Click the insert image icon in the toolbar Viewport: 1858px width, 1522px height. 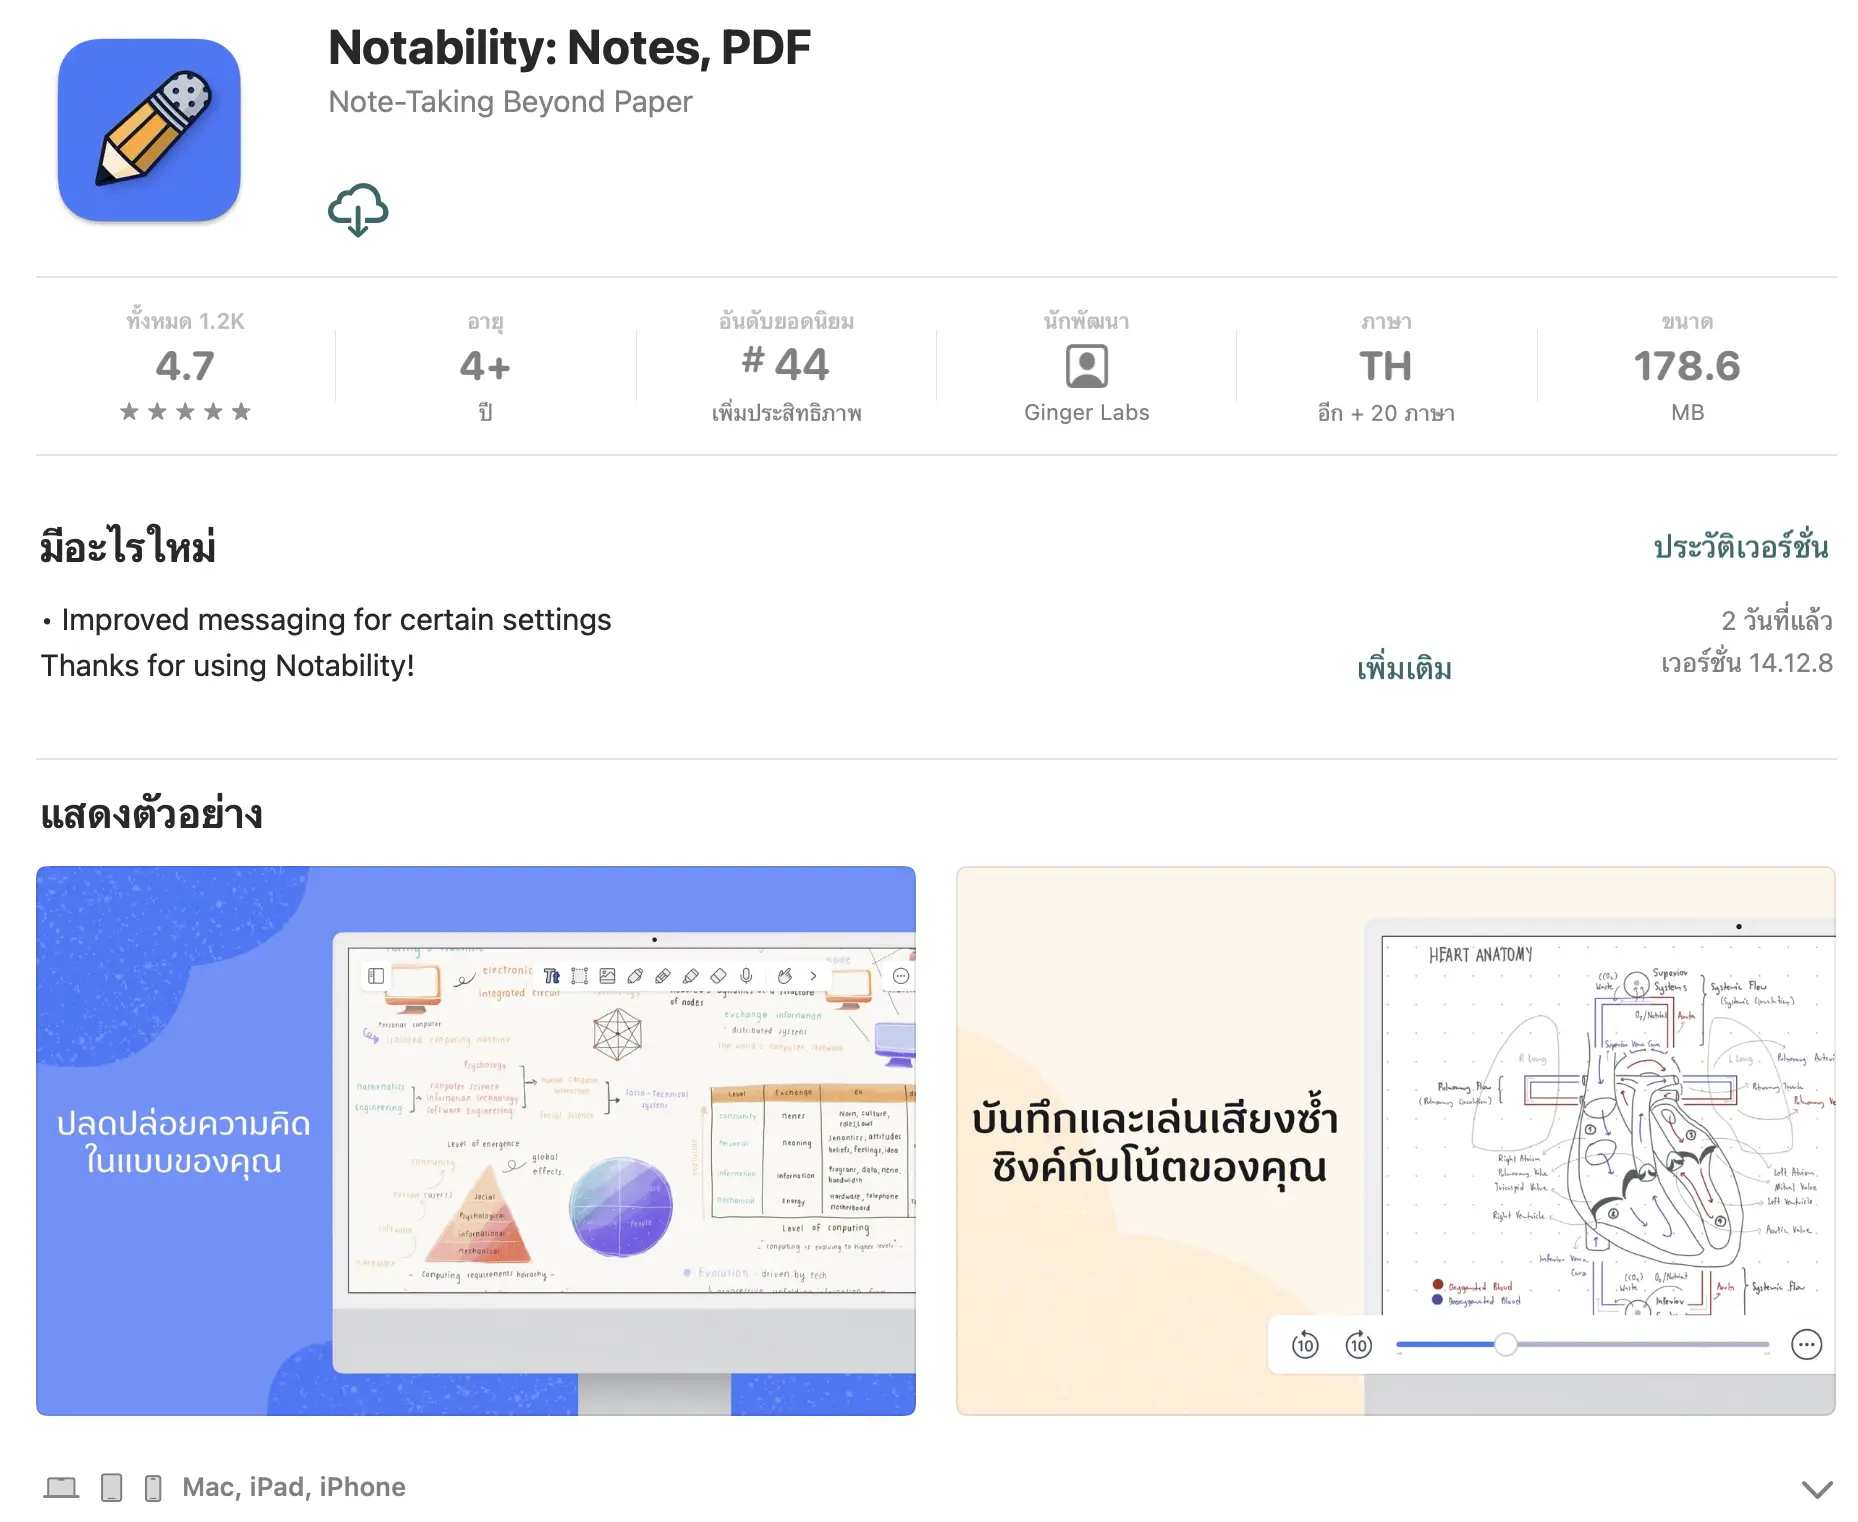pyautogui.click(x=607, y=976)
